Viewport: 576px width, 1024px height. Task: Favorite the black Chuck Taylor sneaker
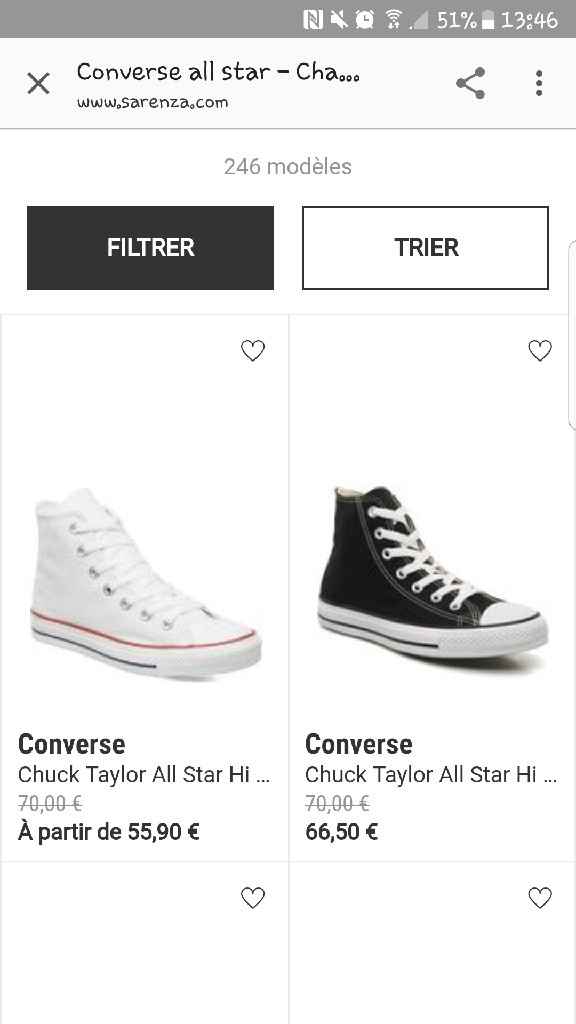pos(540,351)
